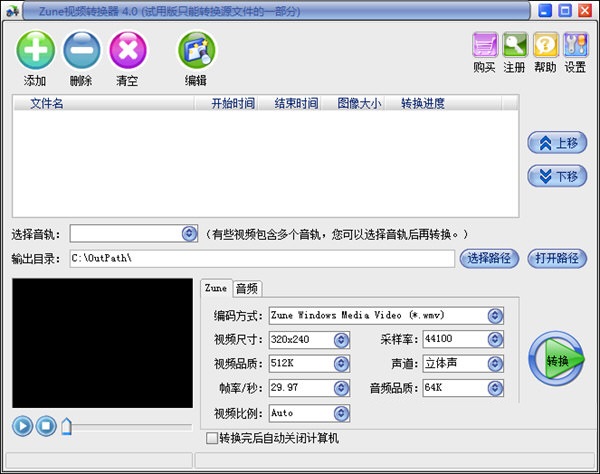Click the 文件名 column header
Image resolution: width=600 pixels, height=474 pixels.
[104, 103]
